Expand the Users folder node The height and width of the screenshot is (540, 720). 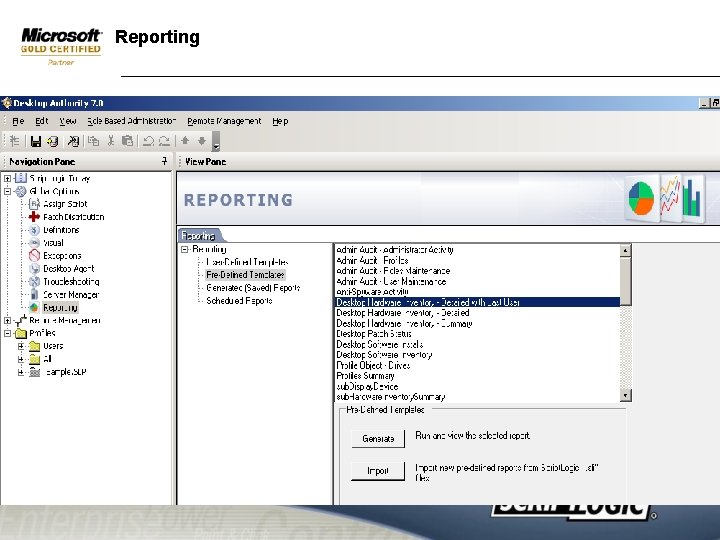[21, 346]
